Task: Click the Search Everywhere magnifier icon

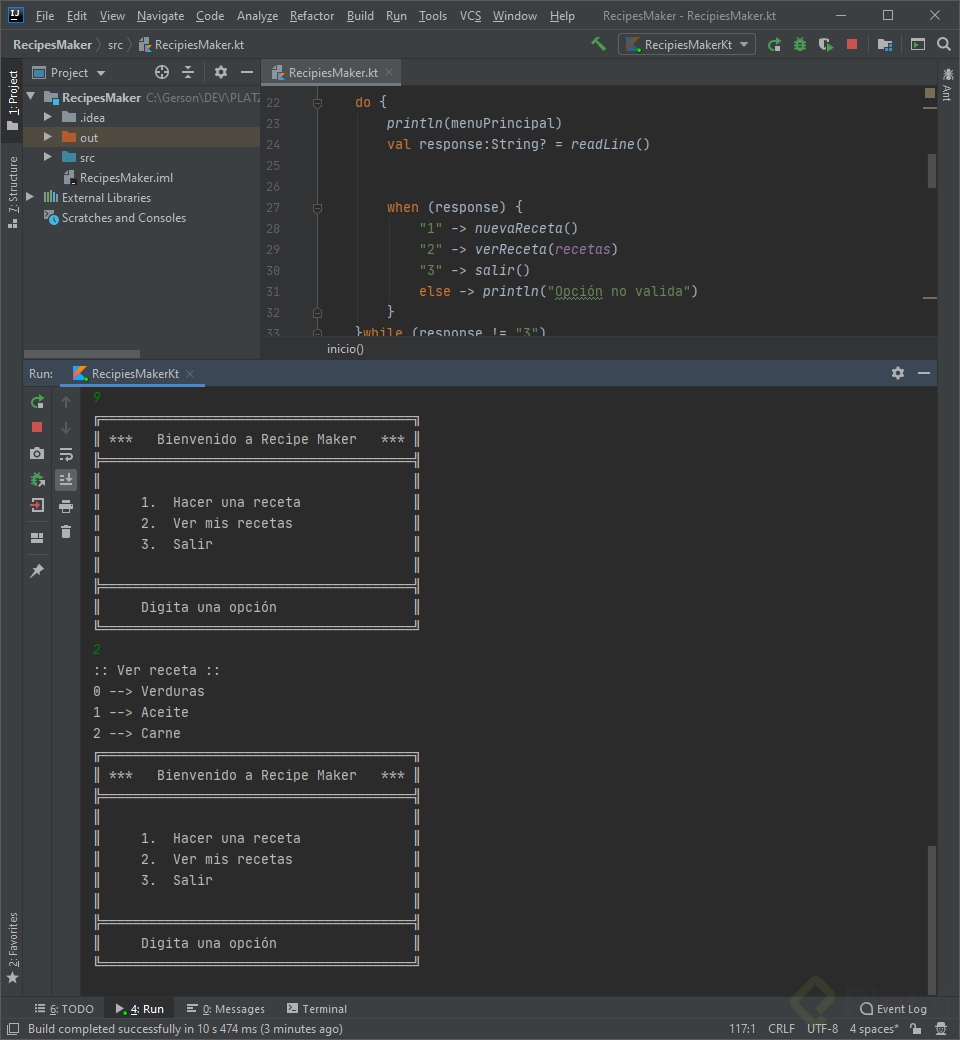Action: (x=944, y=44)
